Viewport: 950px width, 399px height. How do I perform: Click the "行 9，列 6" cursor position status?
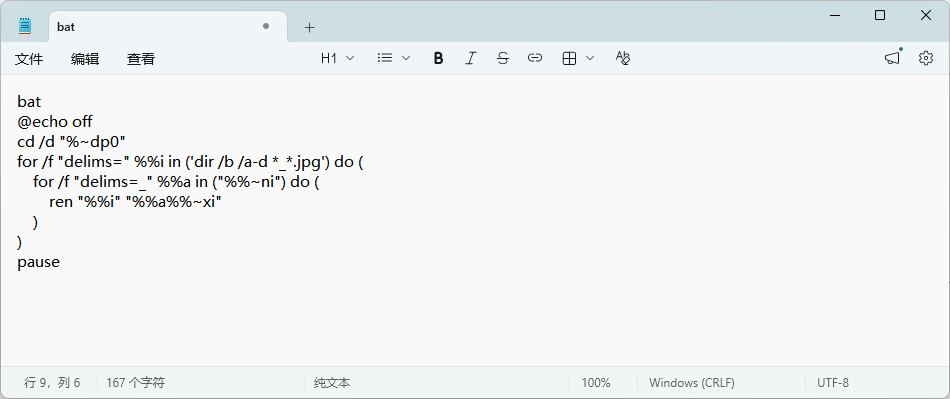coord(52,383)
